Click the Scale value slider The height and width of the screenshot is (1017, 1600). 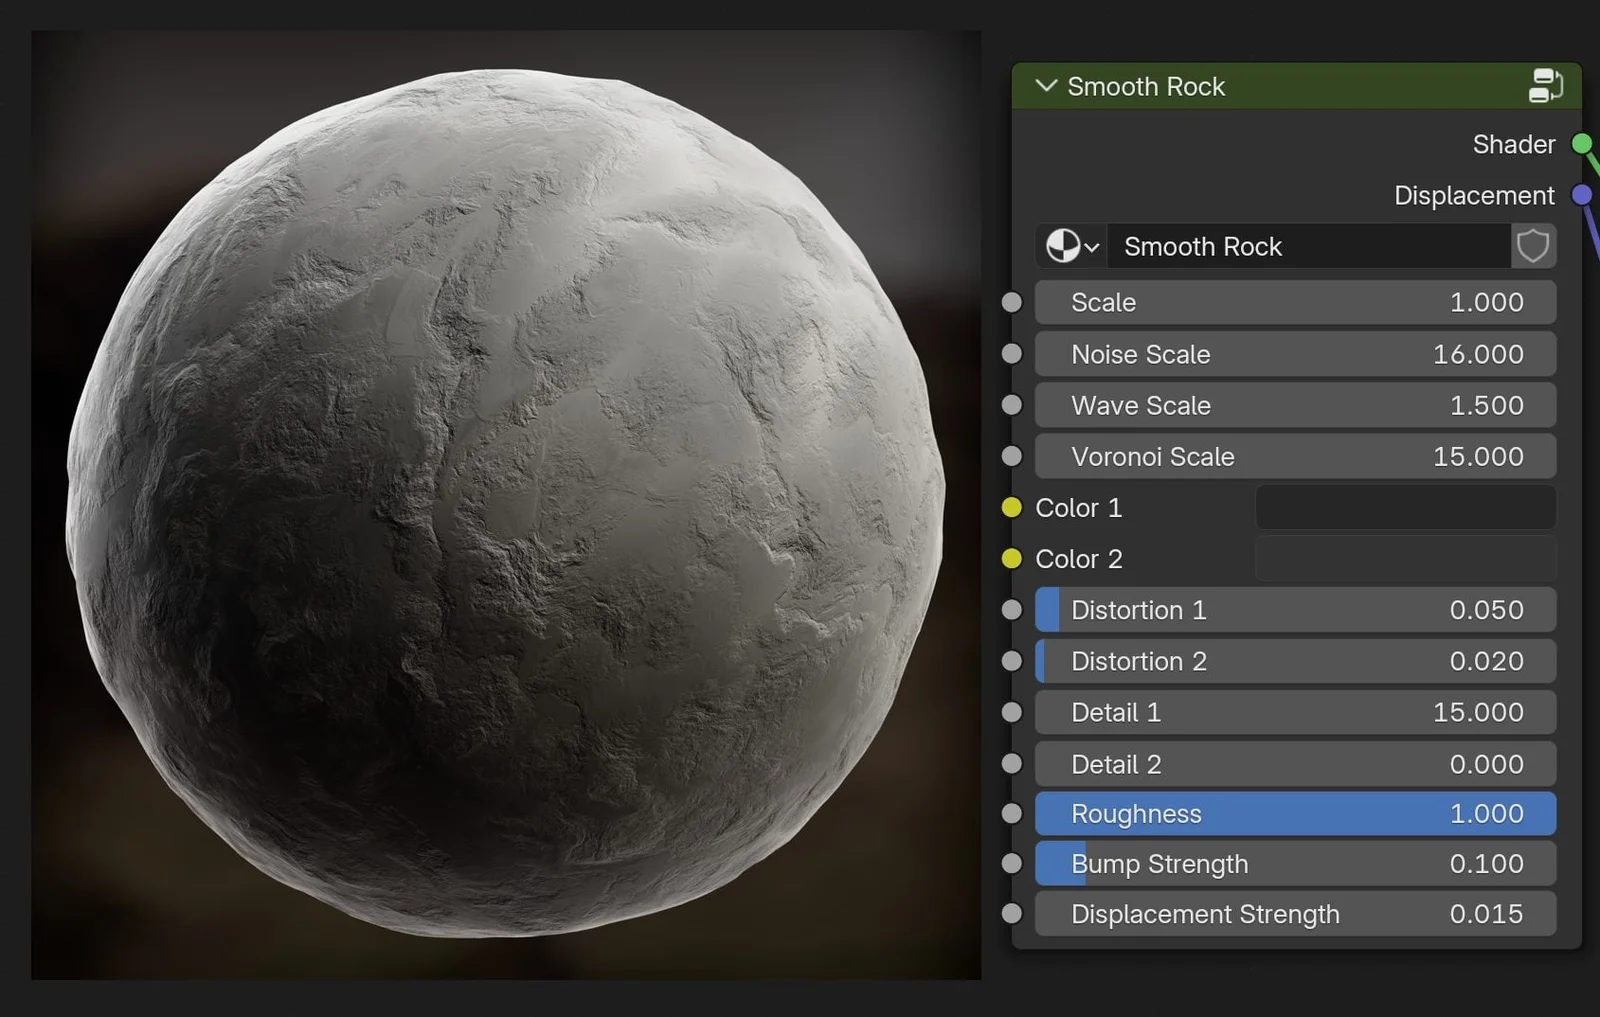1295,302
